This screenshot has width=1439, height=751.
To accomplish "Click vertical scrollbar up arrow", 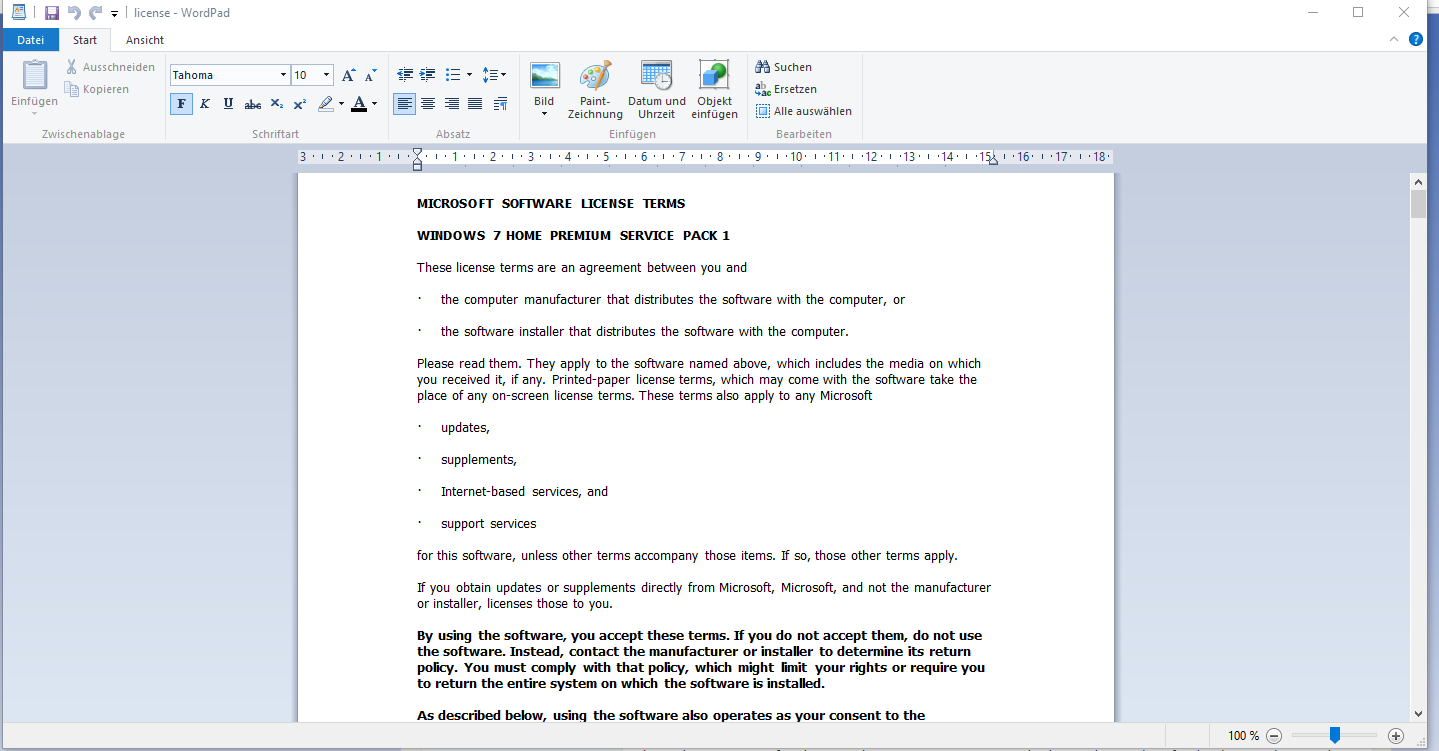I will tap(1418, 182).
